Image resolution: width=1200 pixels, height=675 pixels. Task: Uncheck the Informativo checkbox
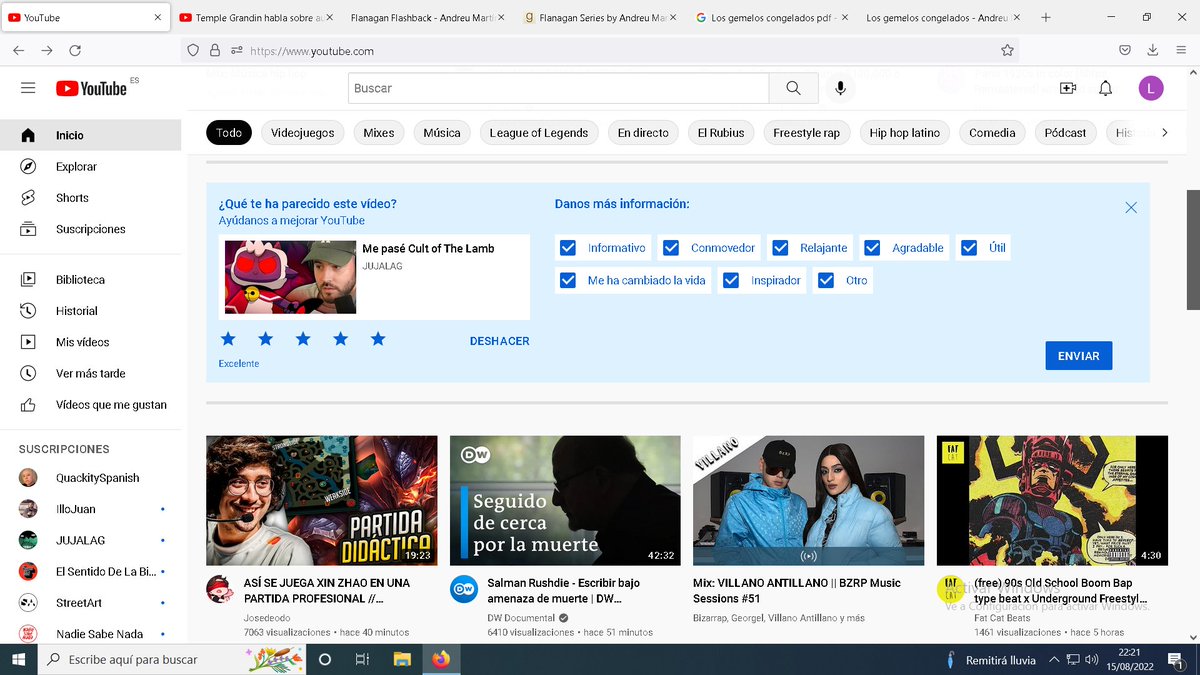[568, 248]
